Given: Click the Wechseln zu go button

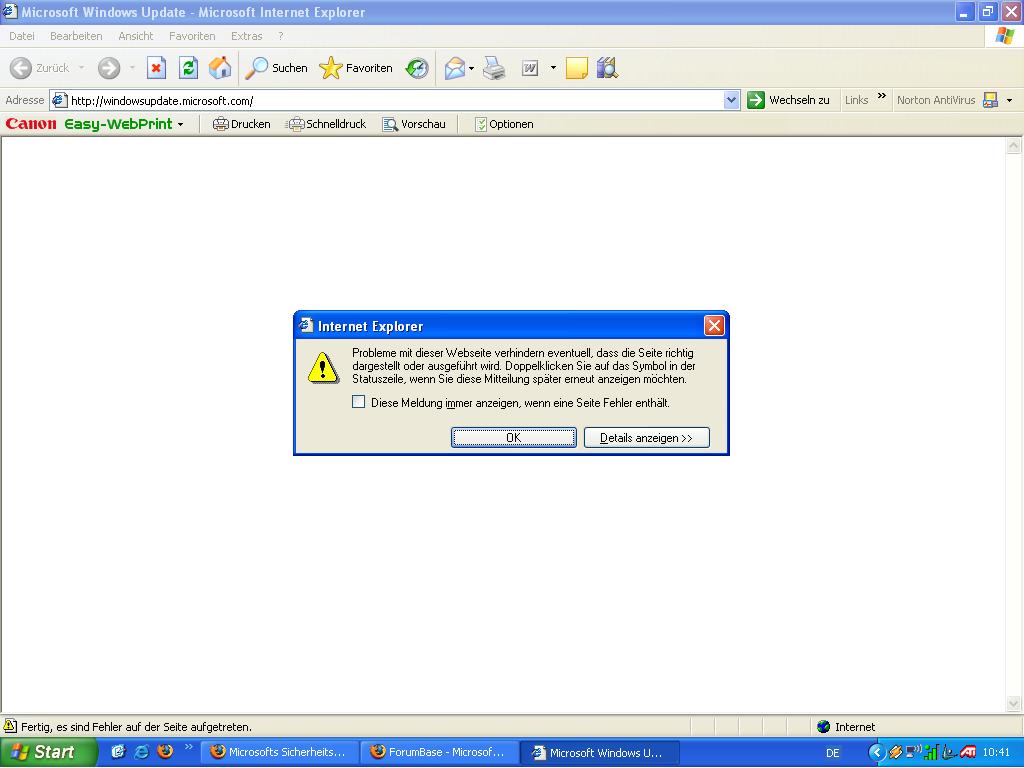Looking at the screenshot, I should pyautogui.click(x=788, y=100).
